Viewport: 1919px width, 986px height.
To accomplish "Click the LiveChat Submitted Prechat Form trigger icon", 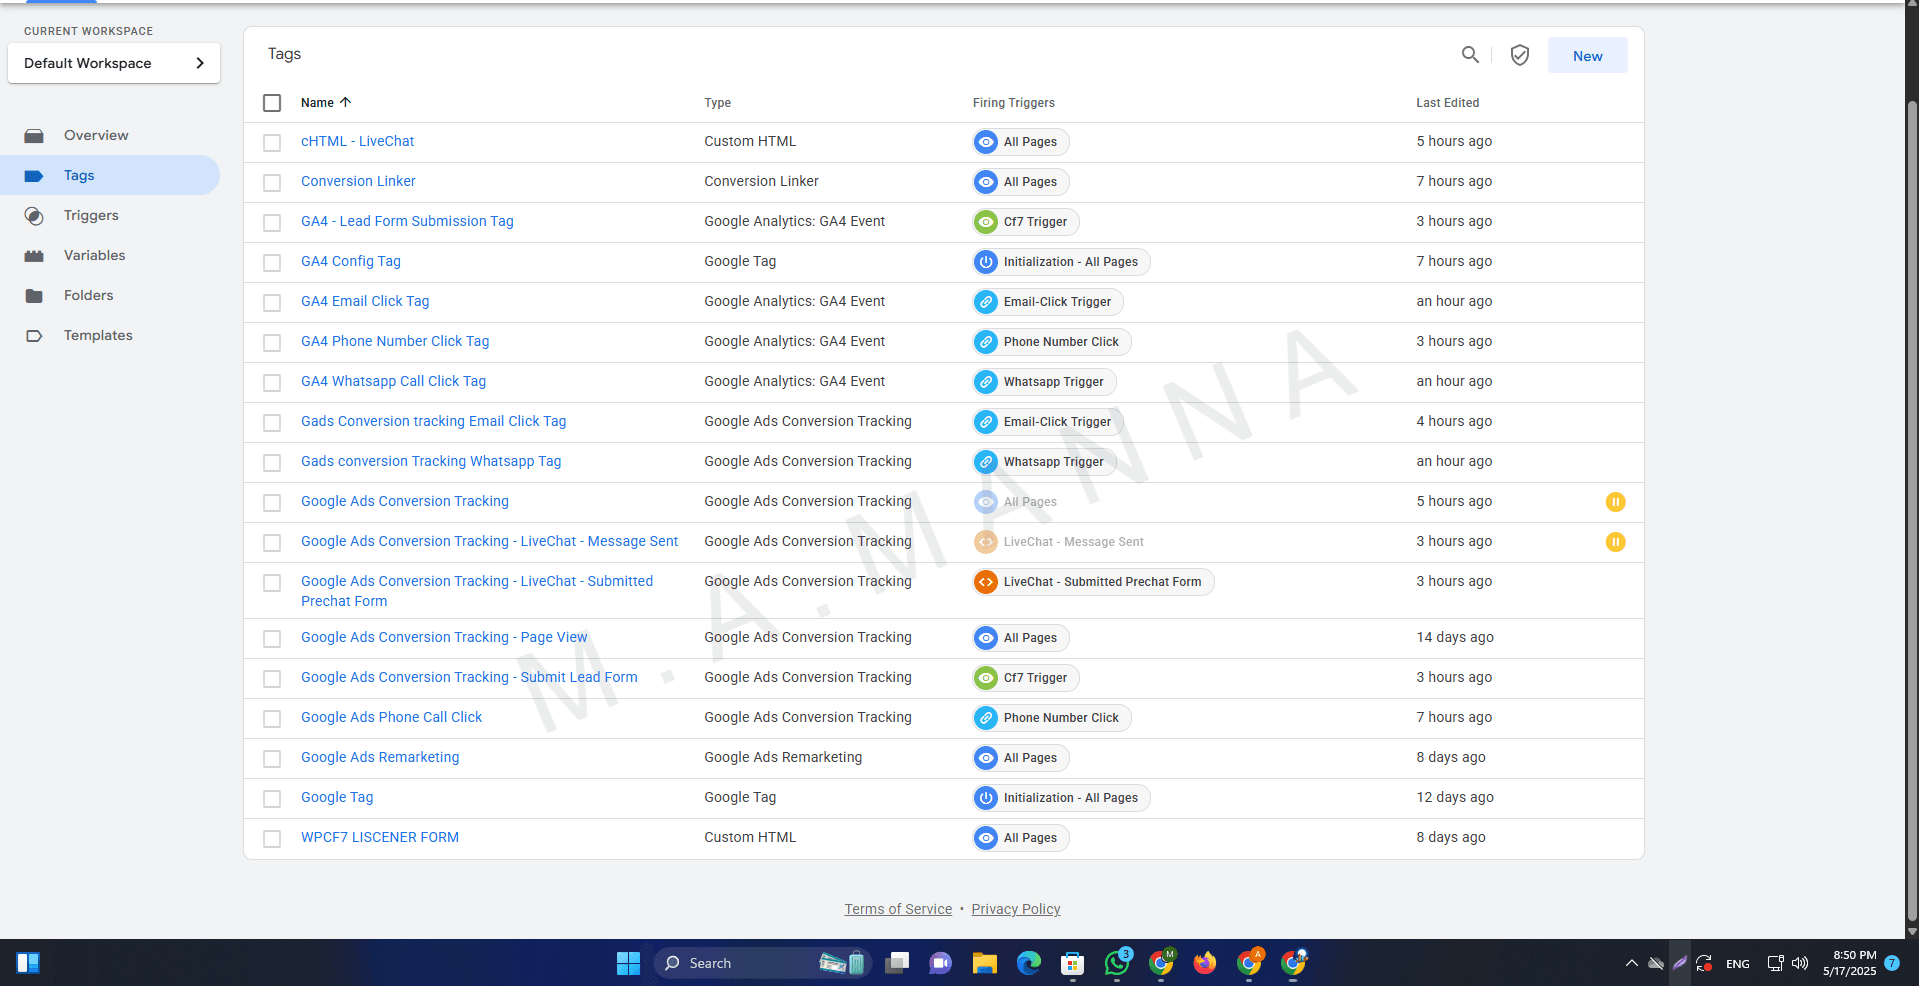I will (x=986, y=582).
